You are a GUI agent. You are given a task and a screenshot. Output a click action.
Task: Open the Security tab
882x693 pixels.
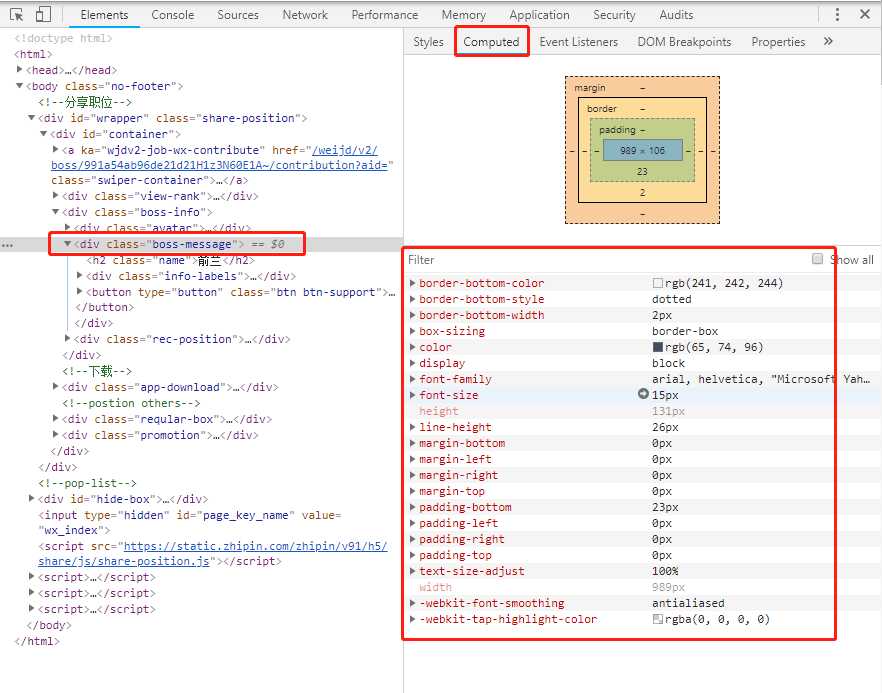[614, 15]
